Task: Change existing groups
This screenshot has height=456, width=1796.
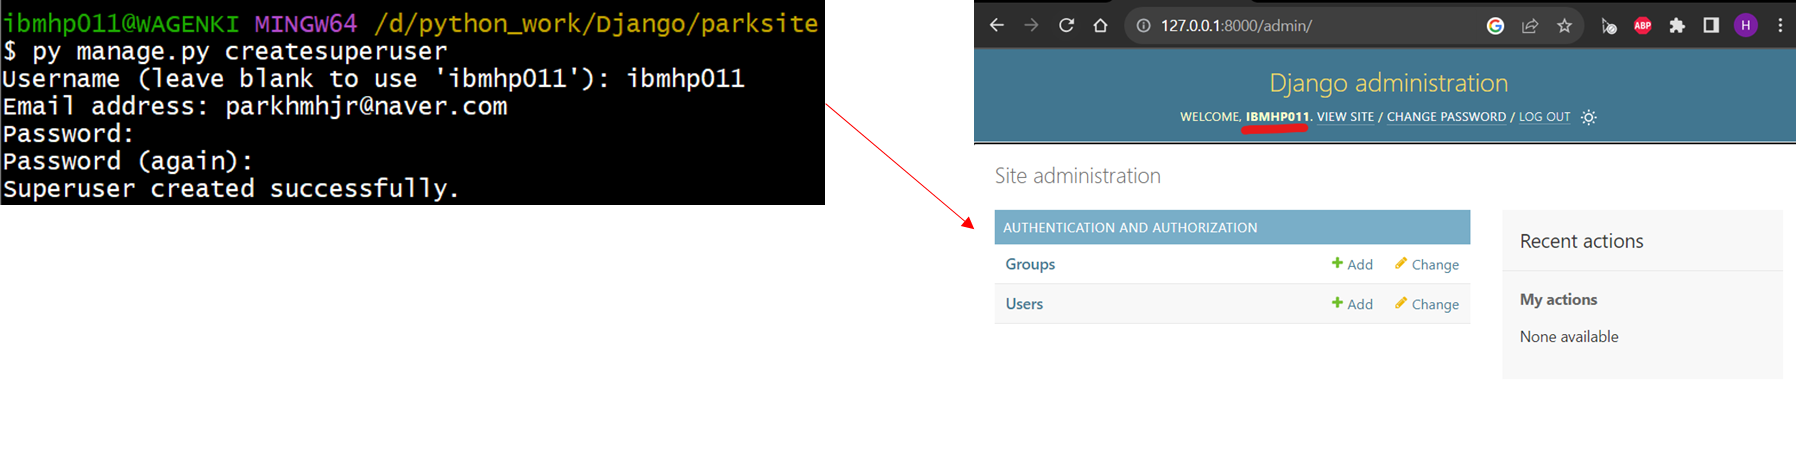Action: pyautogui.click(x=1427, y=264)
